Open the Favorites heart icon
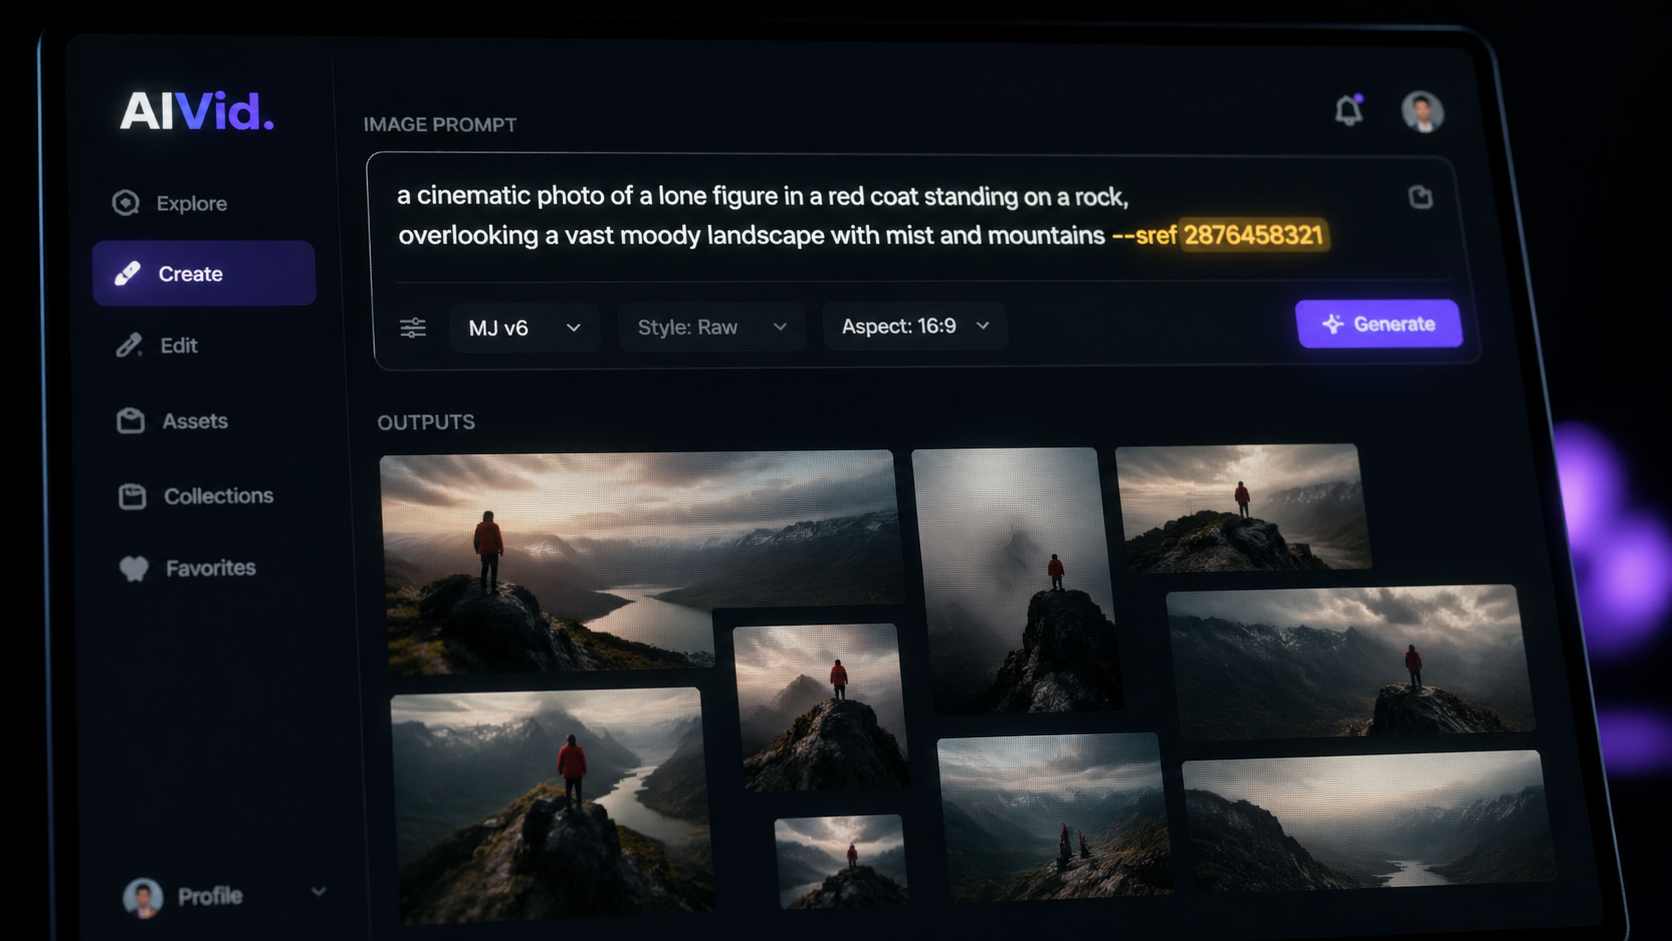Viewport: 1672px width, 941px height. click(x=134, y=568)
